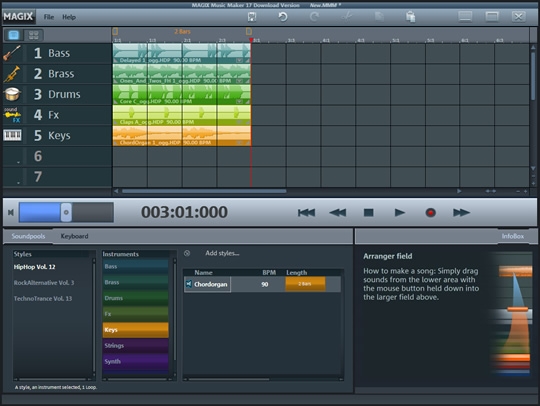Click the Undo arrow icon
540x406 pixels.
tap(283, 17)
